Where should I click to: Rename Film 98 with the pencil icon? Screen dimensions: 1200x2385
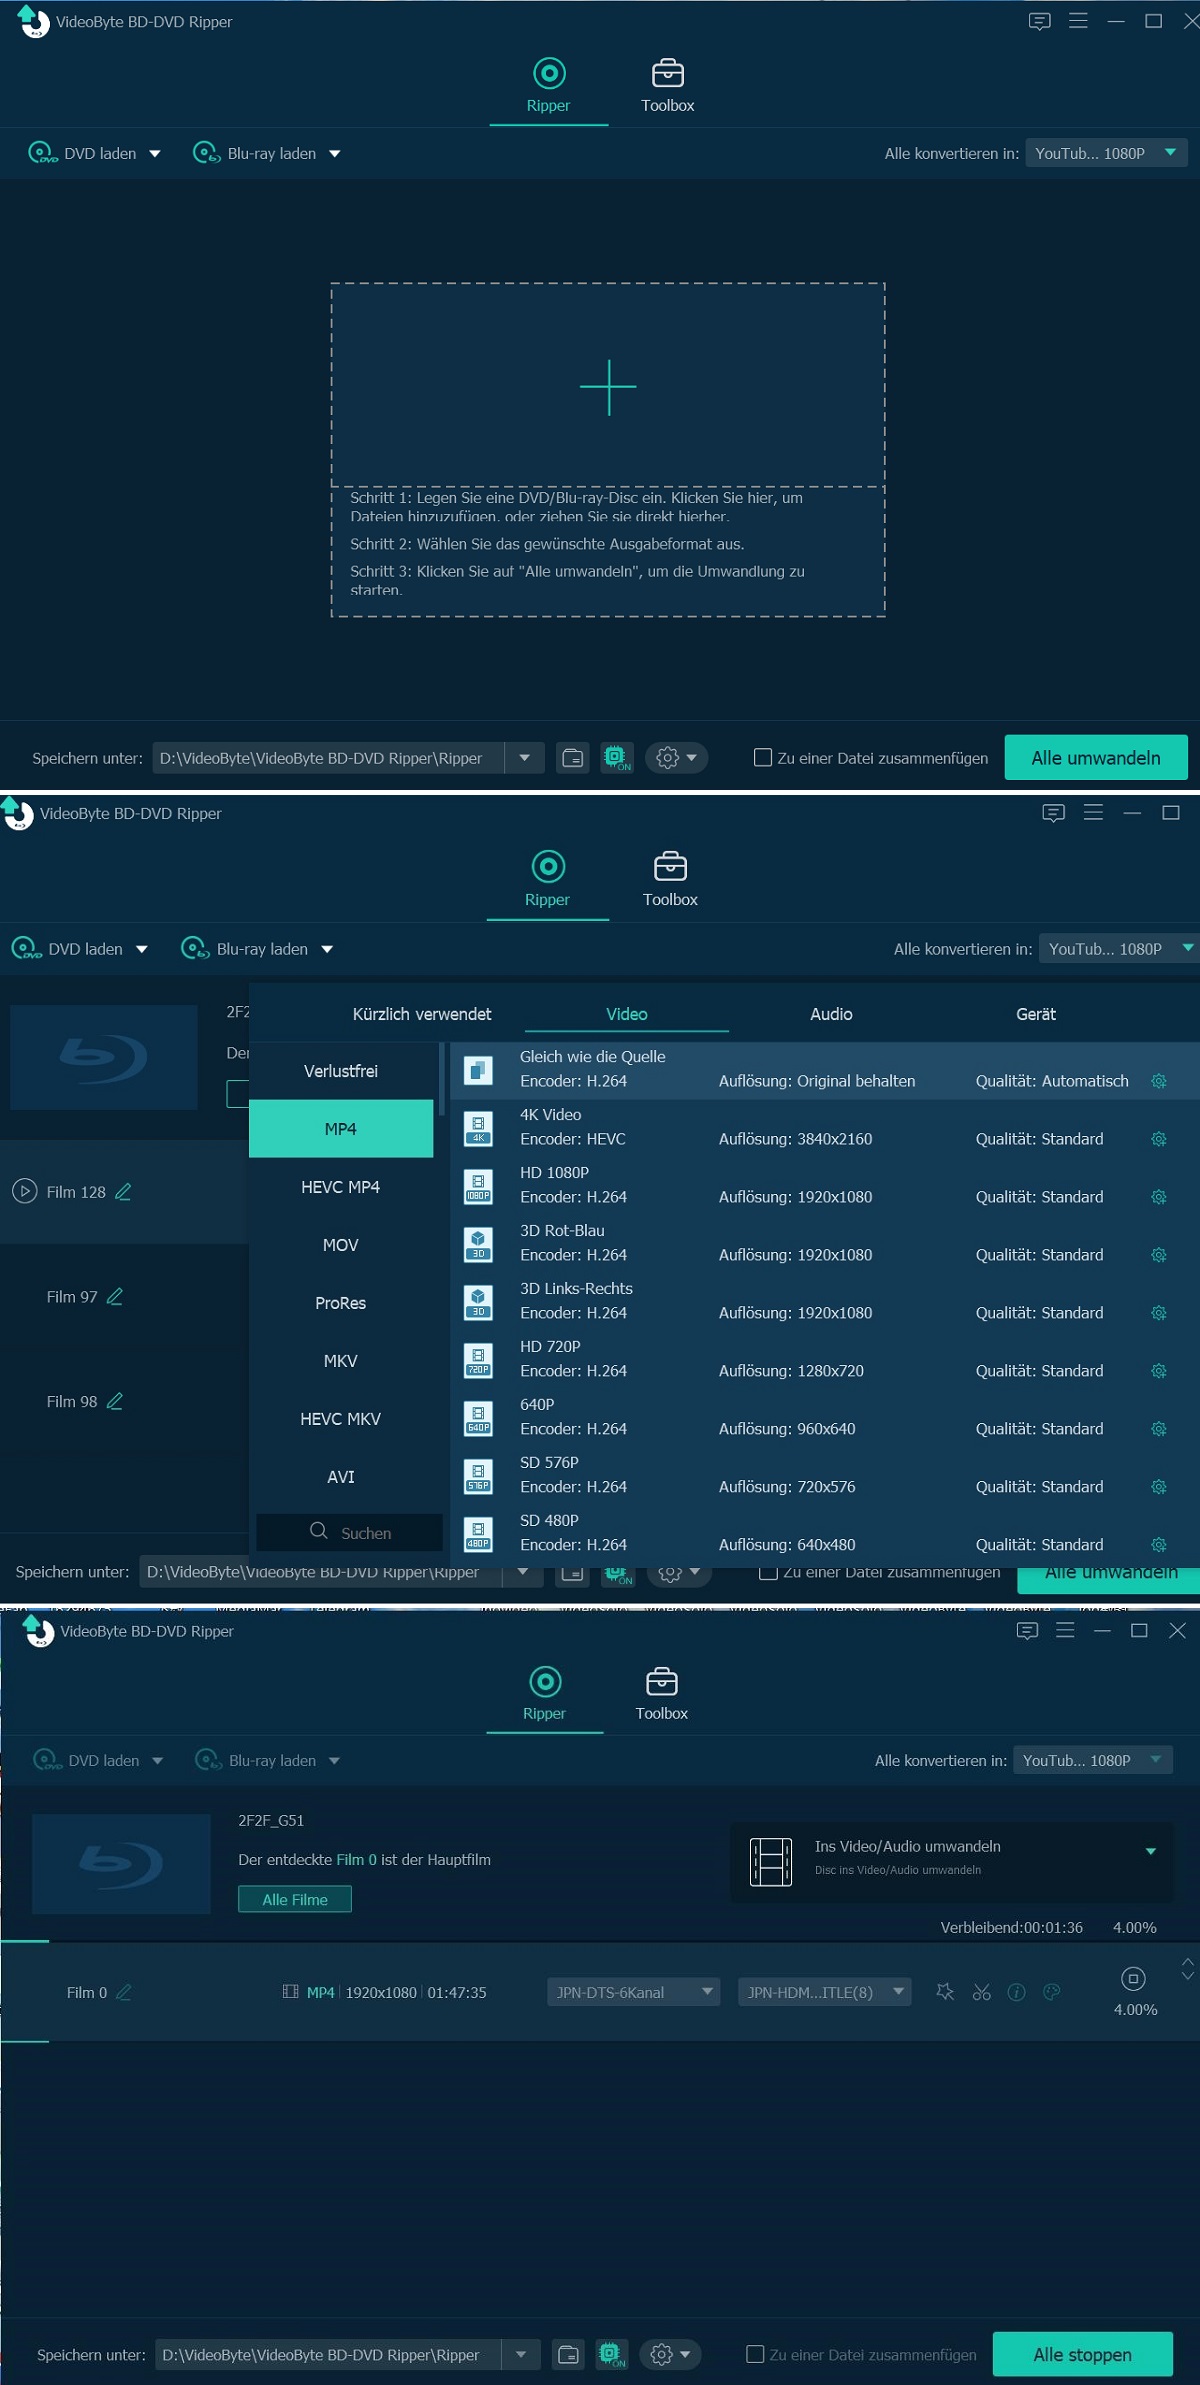click(x=115, y=1401)
